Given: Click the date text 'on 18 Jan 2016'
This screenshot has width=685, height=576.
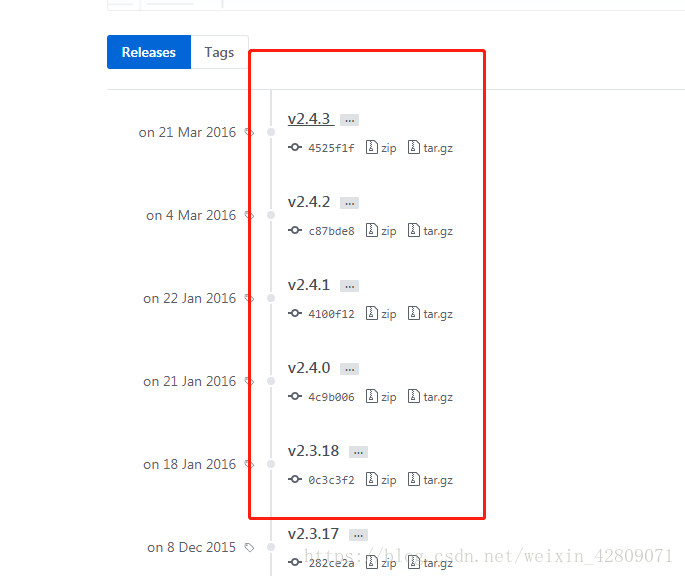Looking at the screenshot, I should tap(190, 464).
